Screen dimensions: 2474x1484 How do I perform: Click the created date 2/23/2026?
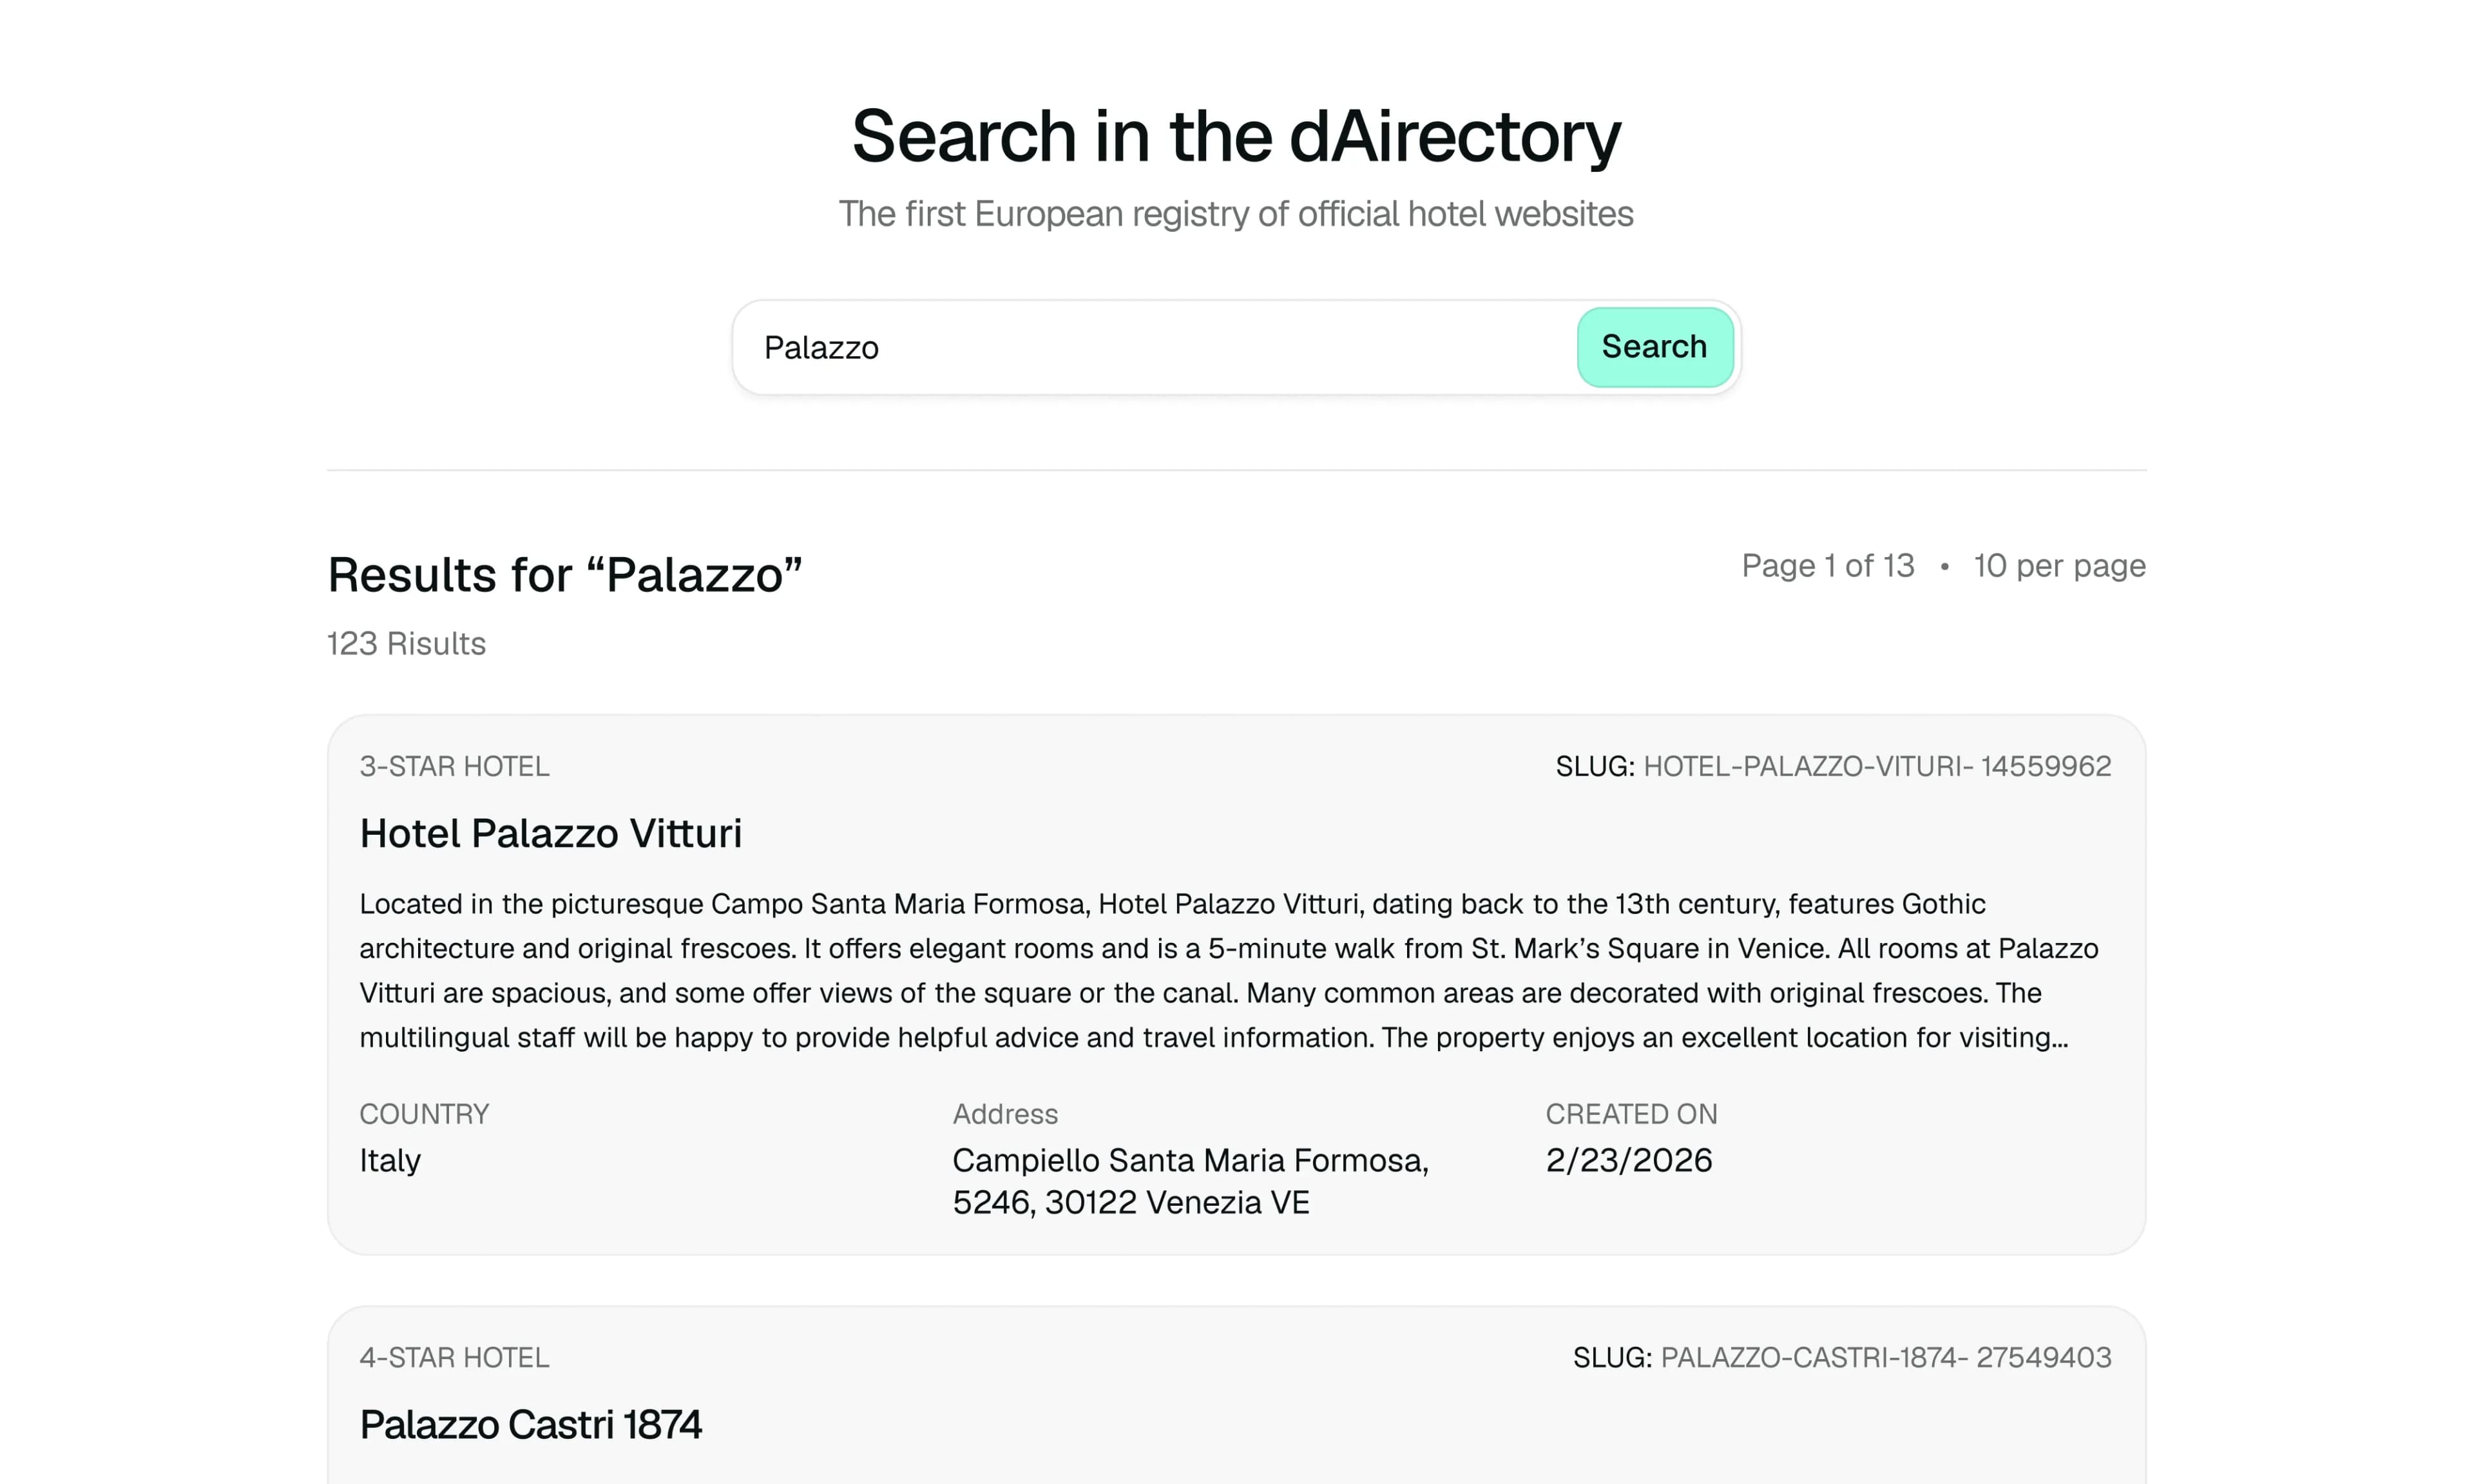[x=1628, y=1160]
